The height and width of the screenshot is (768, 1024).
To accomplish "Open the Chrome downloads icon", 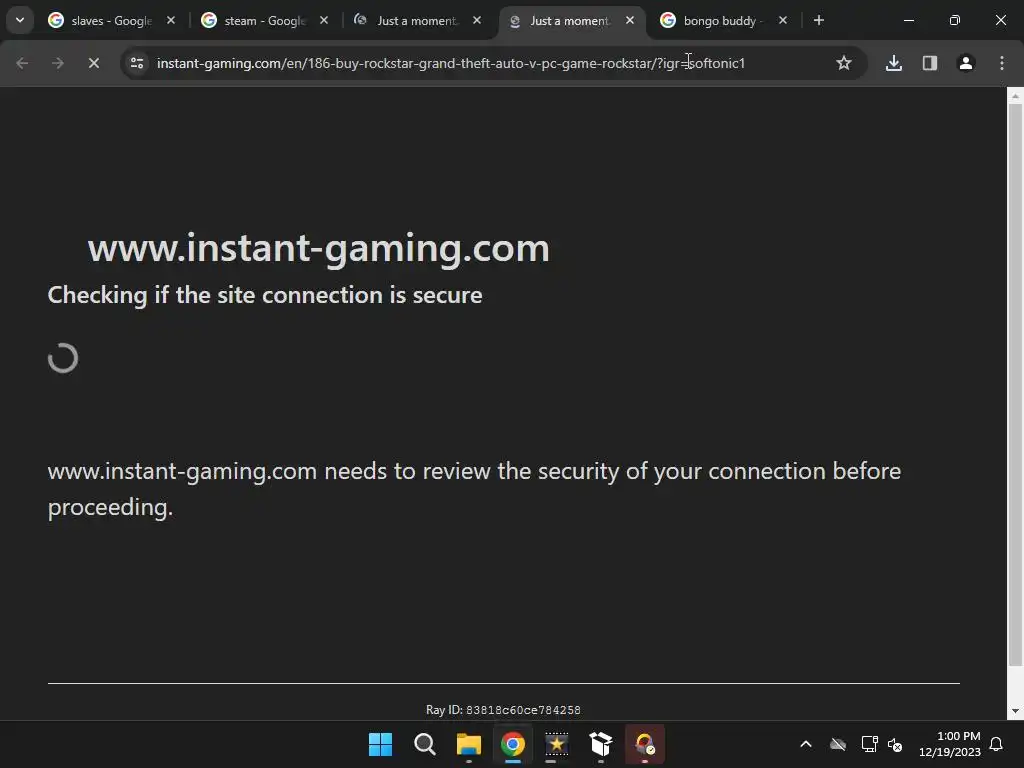I will pos(894,63).
